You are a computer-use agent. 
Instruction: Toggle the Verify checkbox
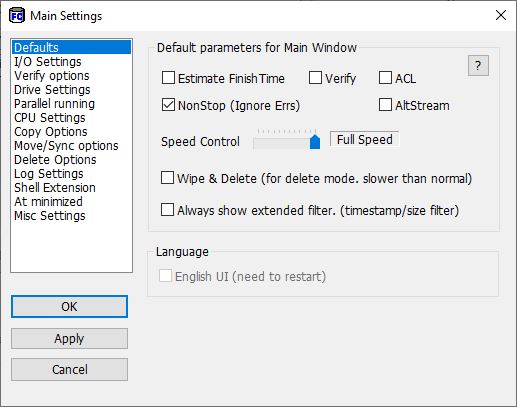(315, 78)
